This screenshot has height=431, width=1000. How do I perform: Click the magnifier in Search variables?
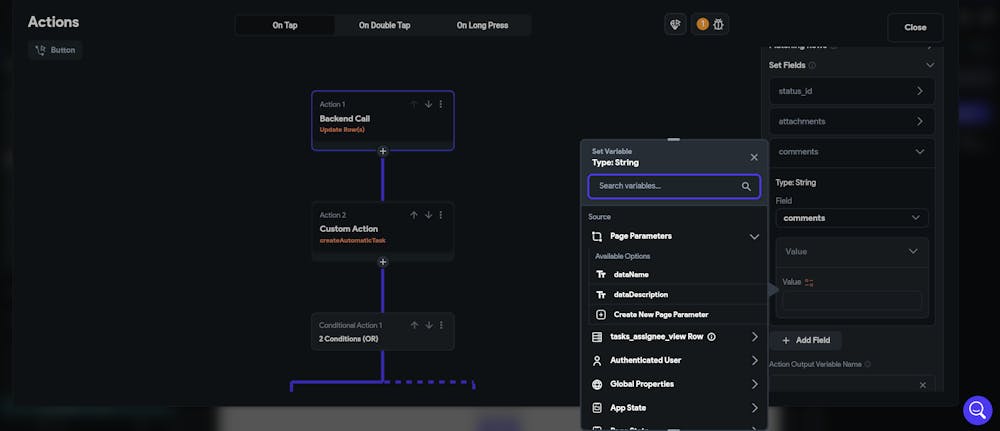[x=746, y=187]
